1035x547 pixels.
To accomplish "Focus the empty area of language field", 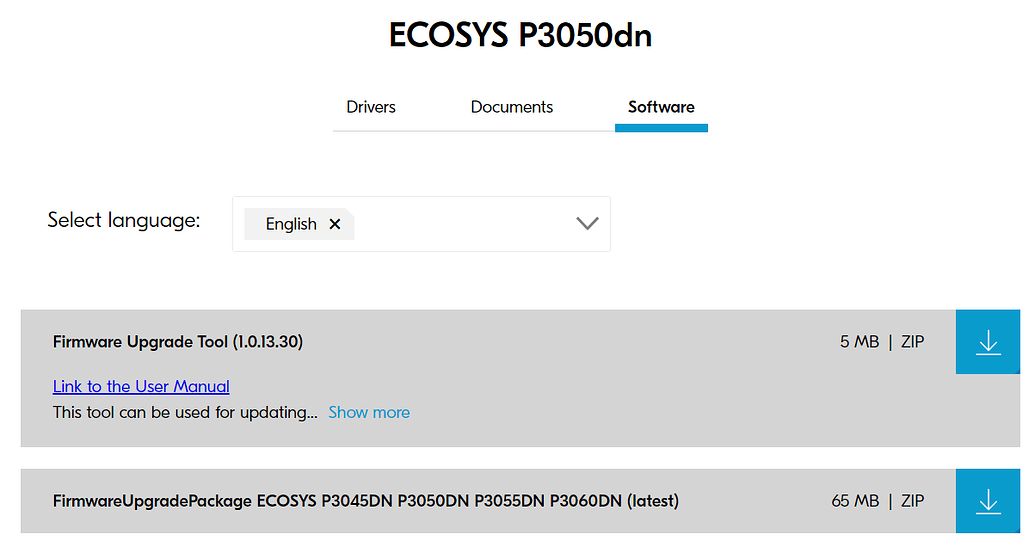I will (460, 224).
